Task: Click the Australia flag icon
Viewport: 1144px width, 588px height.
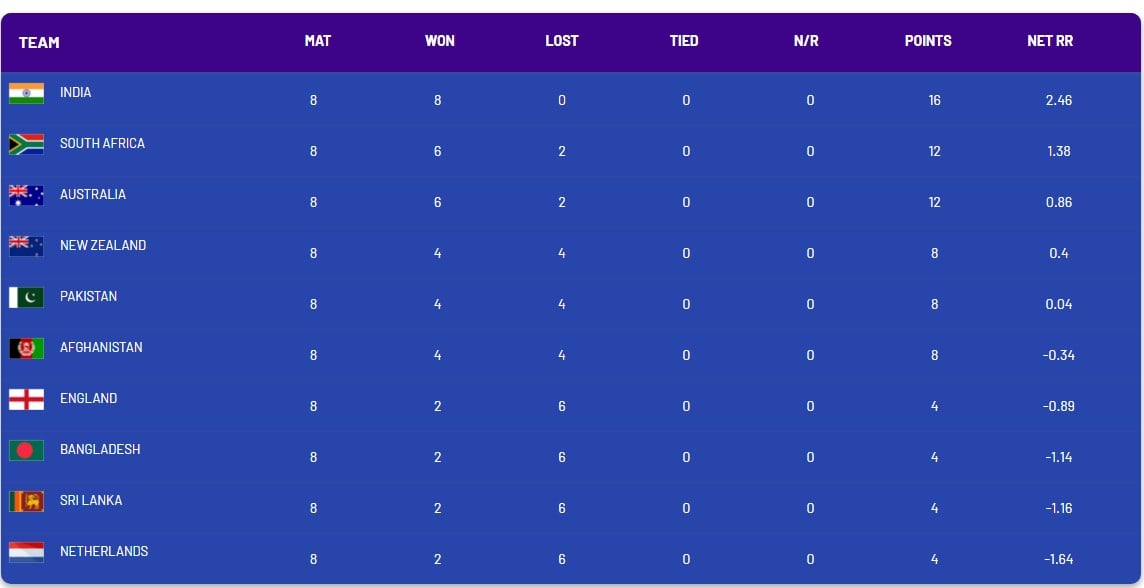Action: (26, 196)
